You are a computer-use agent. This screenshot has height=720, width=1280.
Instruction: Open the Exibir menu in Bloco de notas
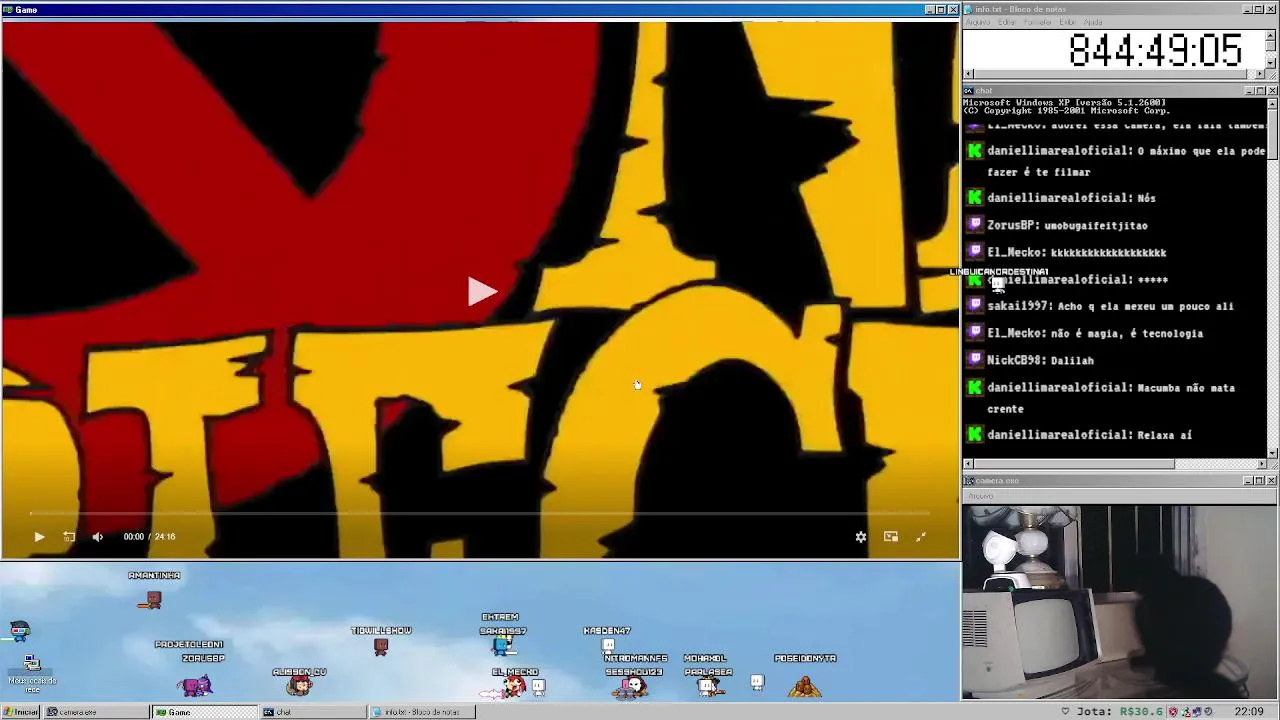(1068, 22)
